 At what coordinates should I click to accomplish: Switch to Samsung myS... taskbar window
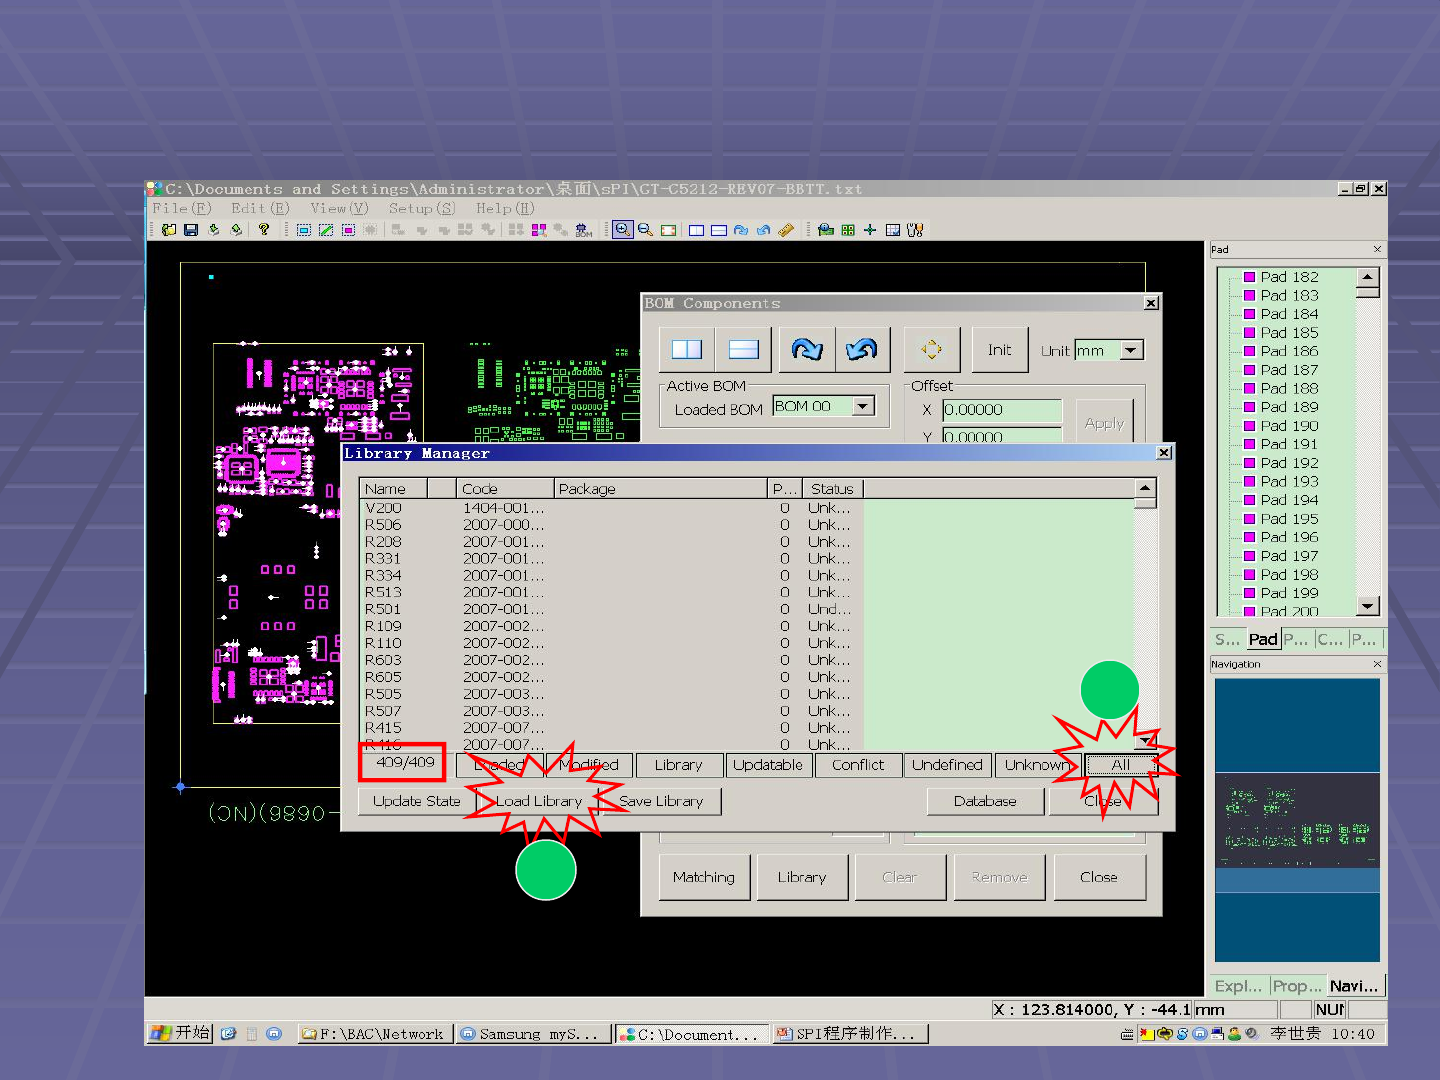[x=533, y=1034]
